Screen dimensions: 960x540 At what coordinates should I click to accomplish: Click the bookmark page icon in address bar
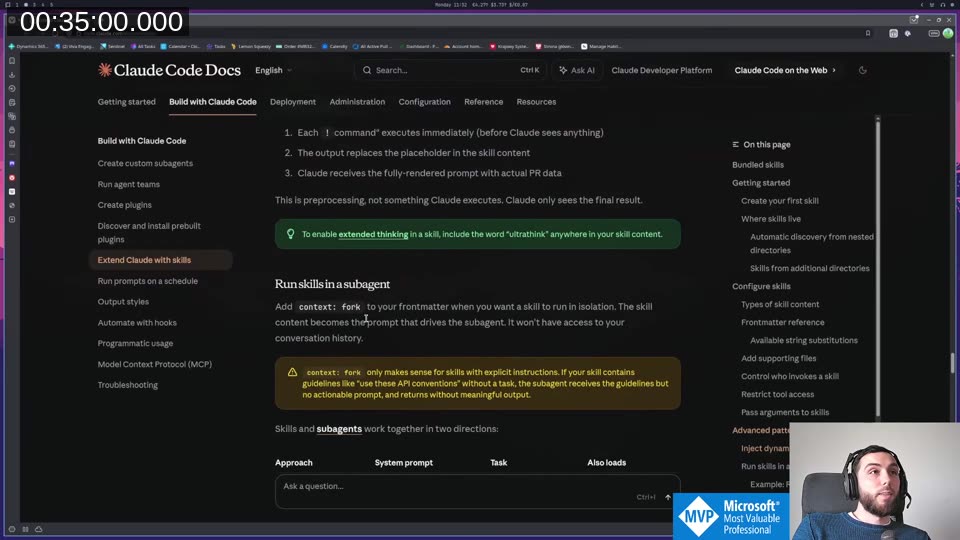(868, 34)
